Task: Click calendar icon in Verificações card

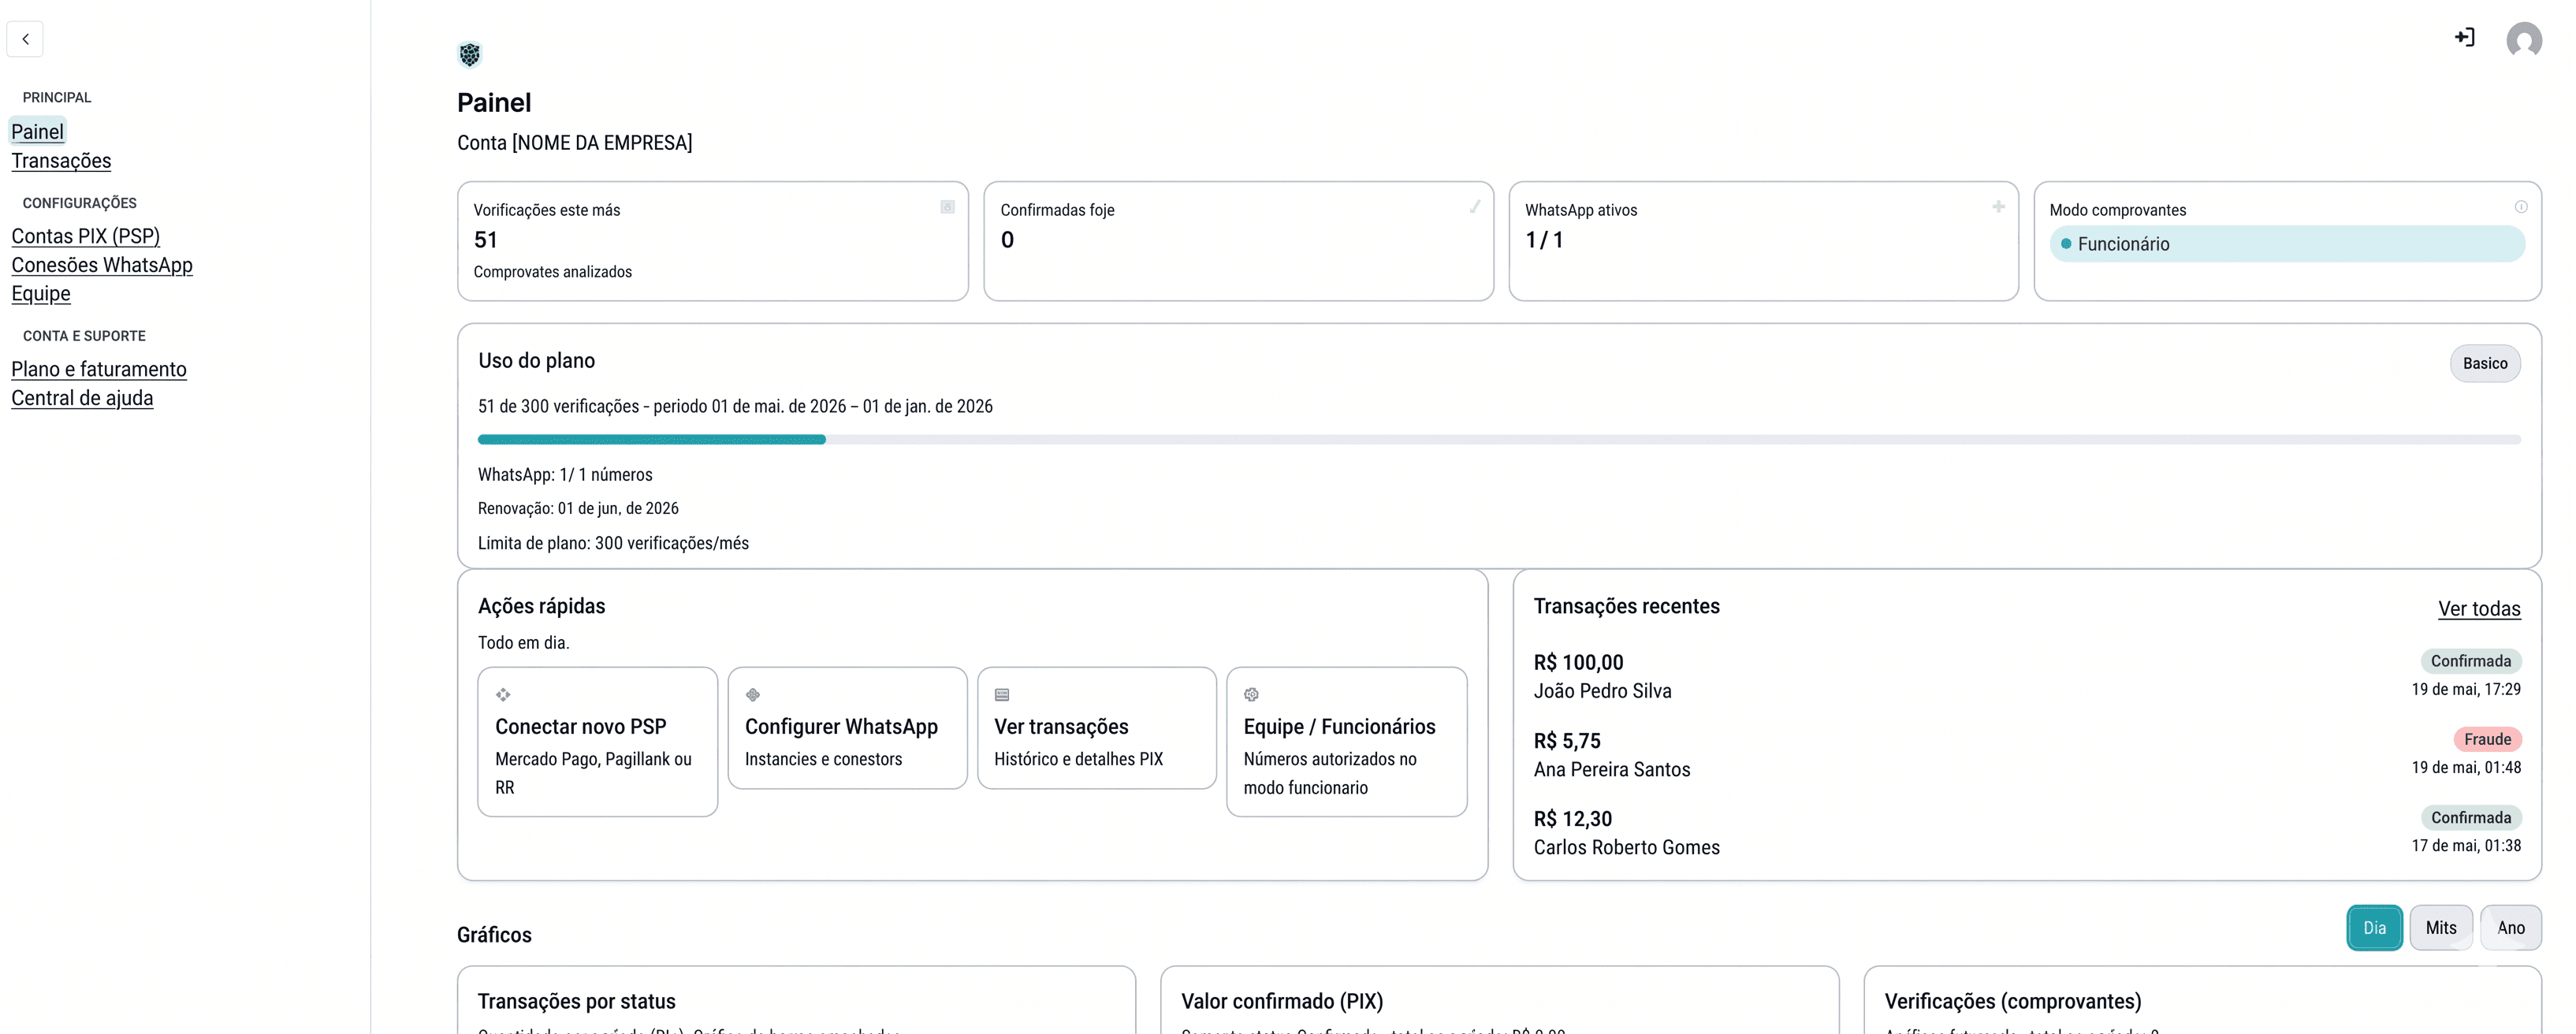Action: tap(947, 207)
